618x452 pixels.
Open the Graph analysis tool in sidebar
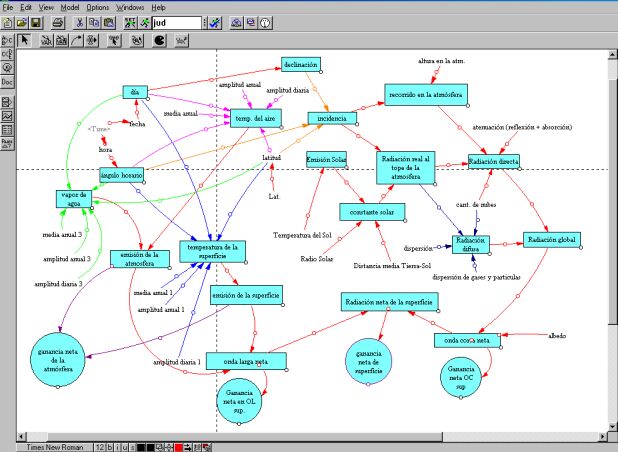(7, 116)
